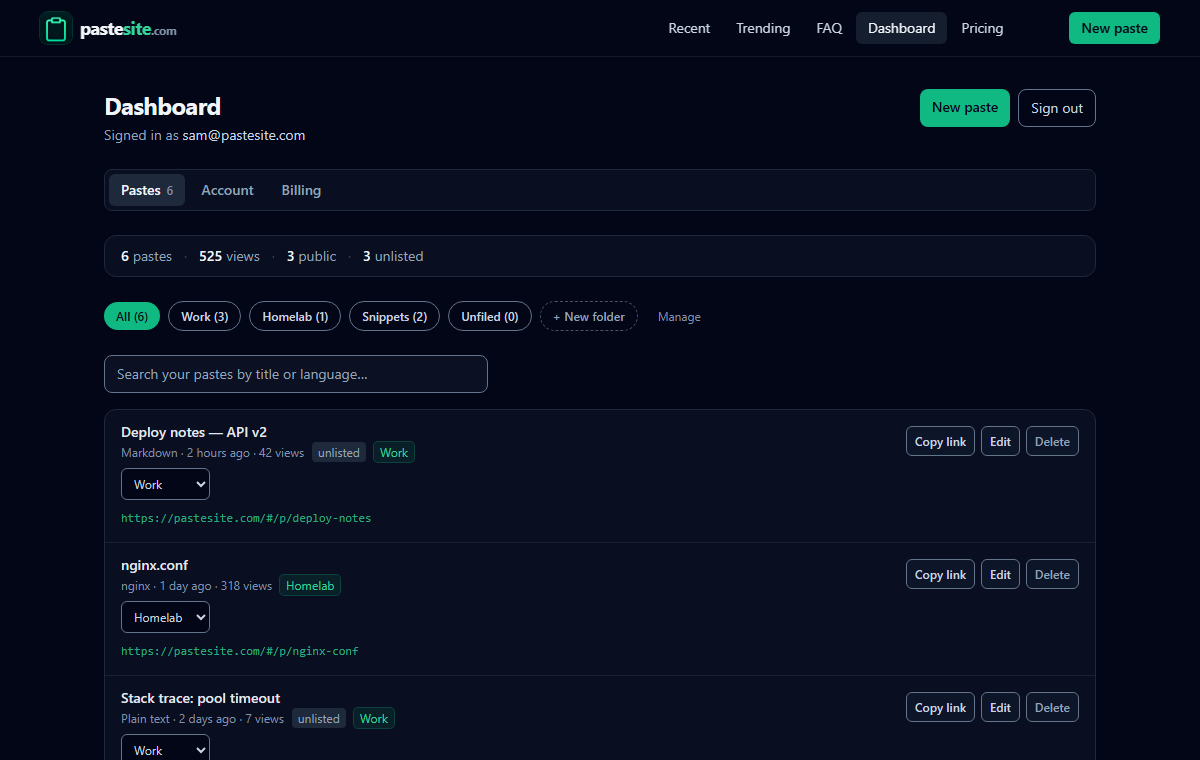Go to Trending in the top navigation
Screen dimensions: 1200x760
(763, 28)
